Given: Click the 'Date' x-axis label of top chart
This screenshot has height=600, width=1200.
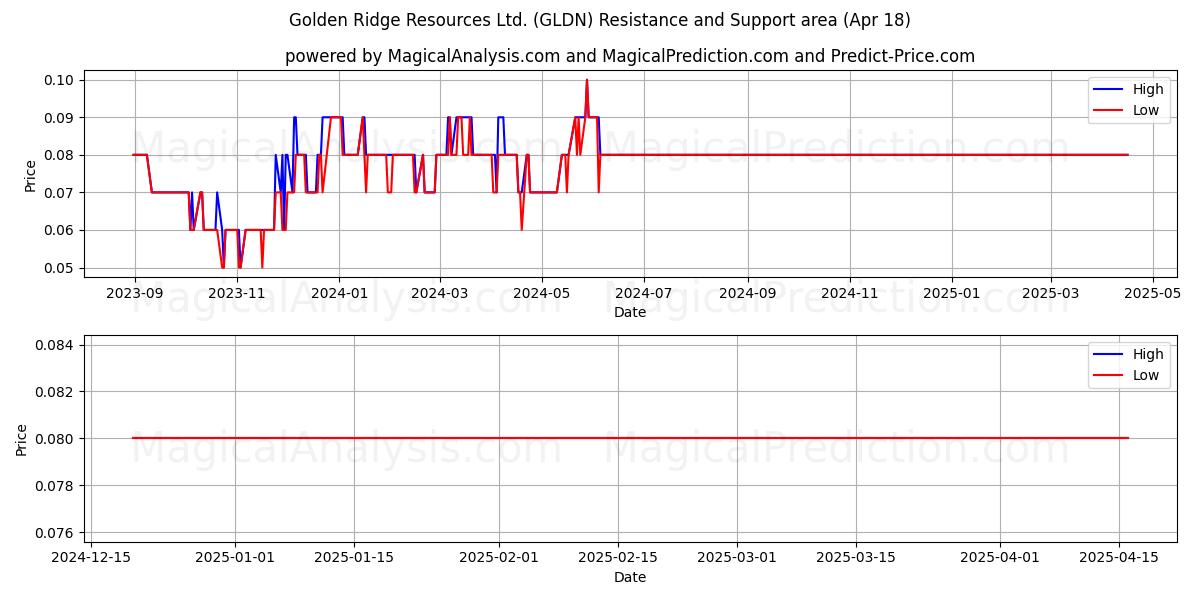Looking at the screenshot, I should (630, 312).
